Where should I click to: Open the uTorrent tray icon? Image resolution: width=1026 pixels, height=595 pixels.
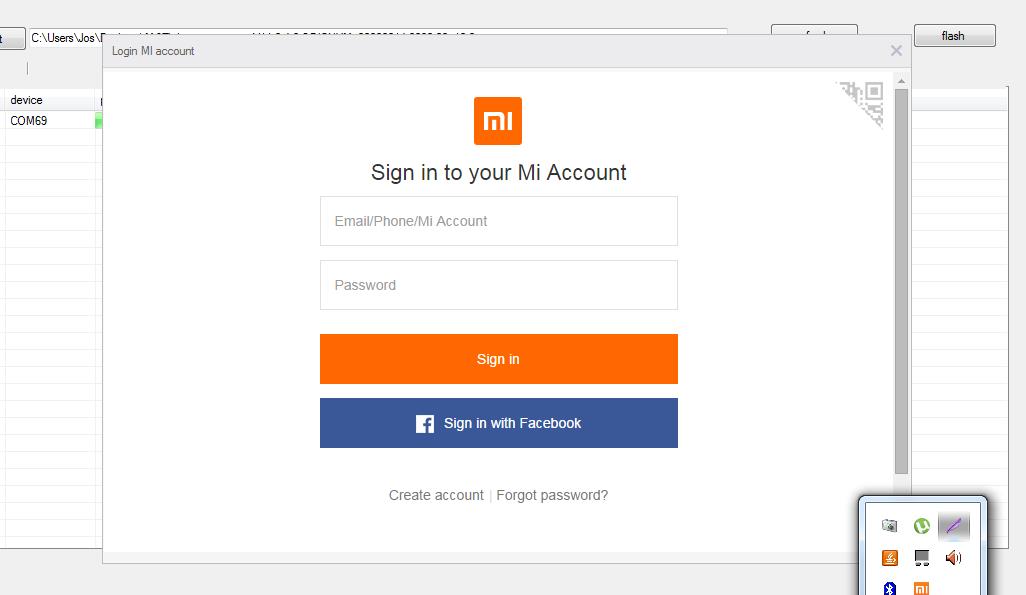(x=921, y=526)
